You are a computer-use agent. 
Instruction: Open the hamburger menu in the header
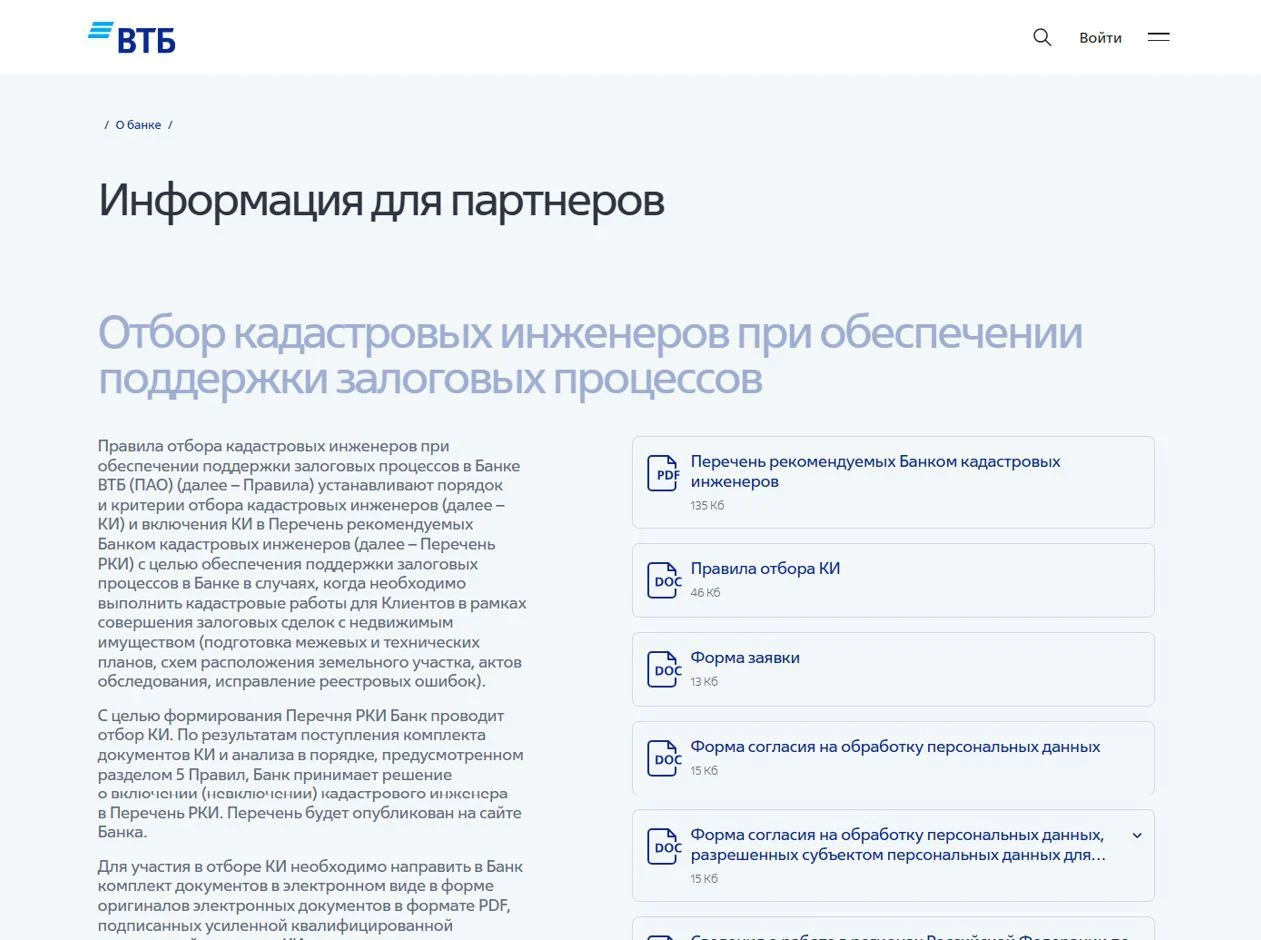[1158, 37]
